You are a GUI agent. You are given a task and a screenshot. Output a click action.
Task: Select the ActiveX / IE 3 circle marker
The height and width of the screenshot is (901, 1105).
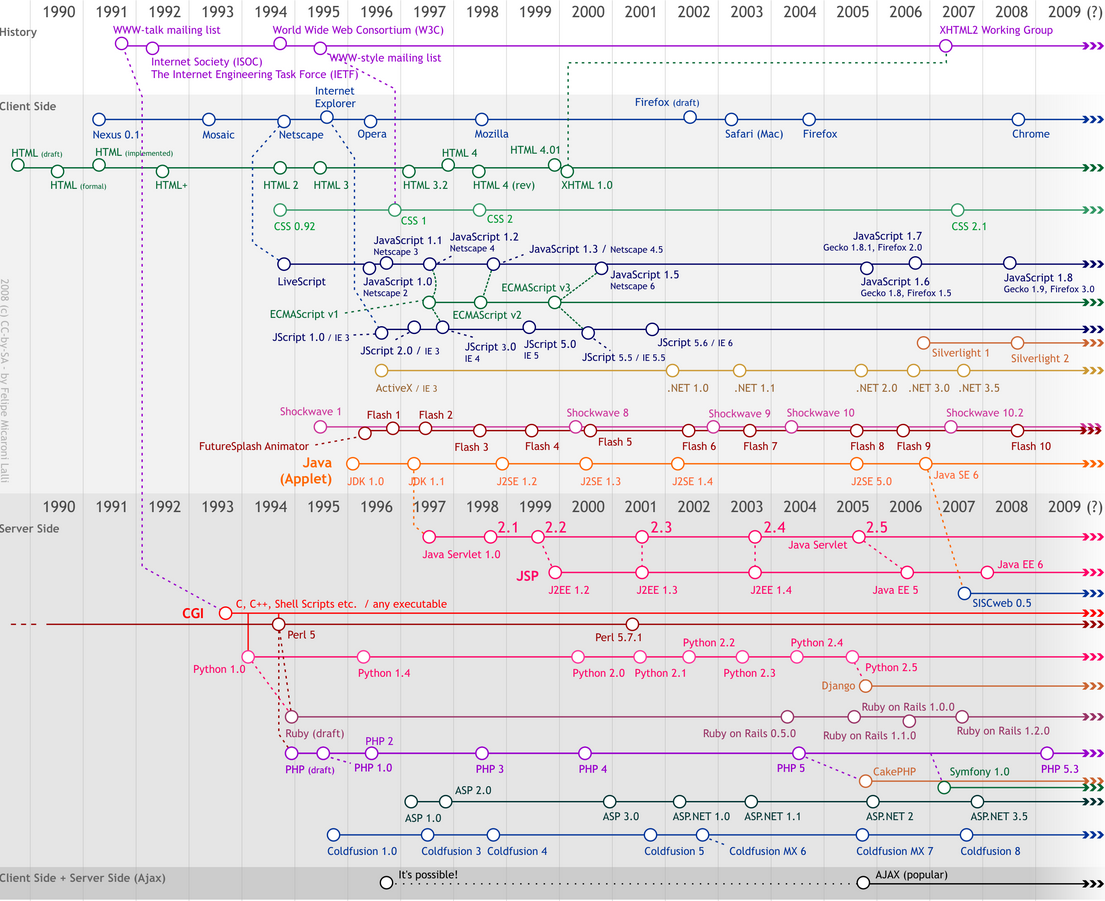[x=381, y=371]
